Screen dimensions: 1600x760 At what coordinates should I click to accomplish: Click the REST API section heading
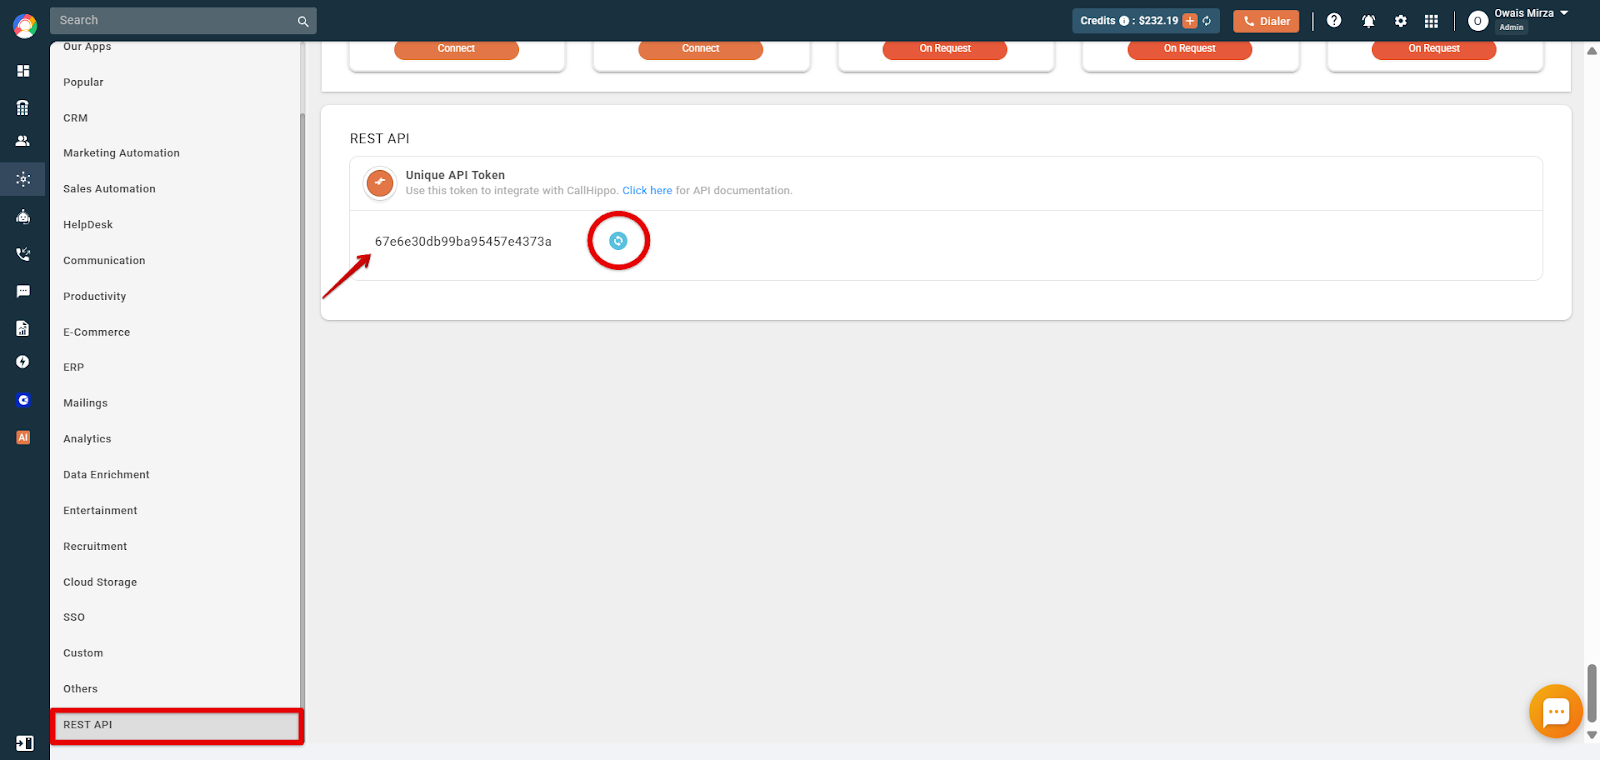tap(380, 139)
